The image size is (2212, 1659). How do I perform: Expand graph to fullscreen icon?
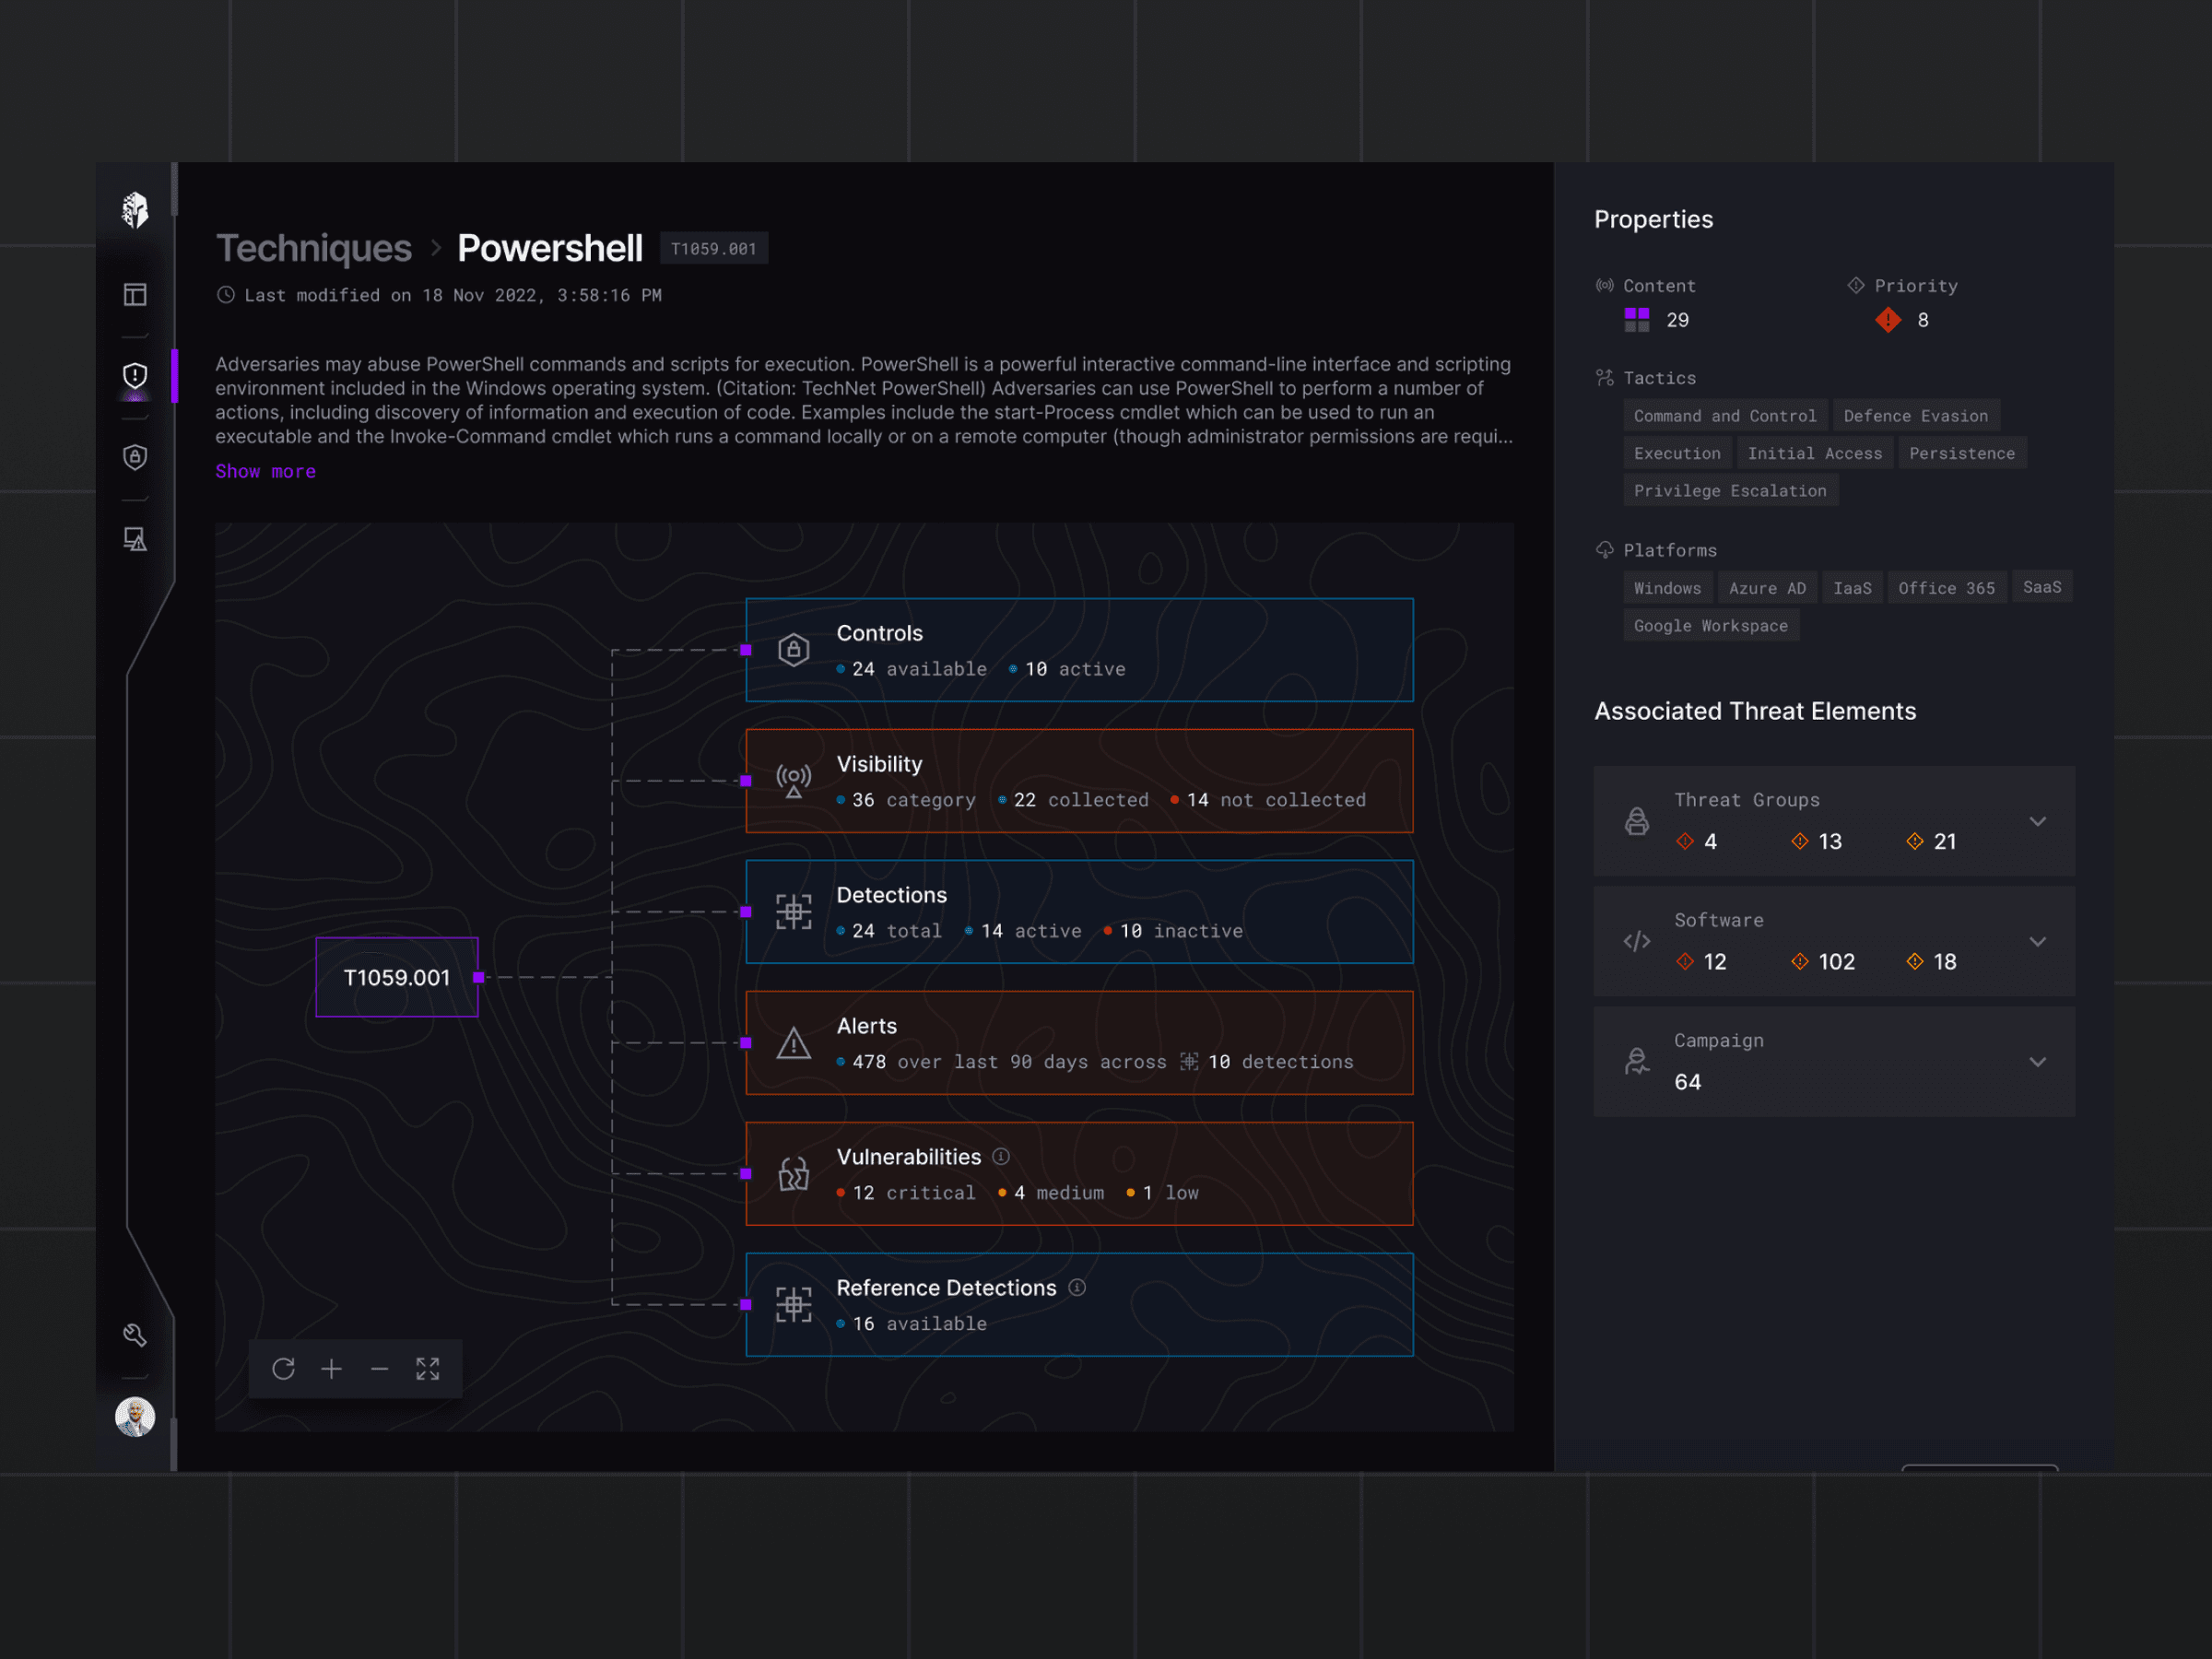point(428,1368)
